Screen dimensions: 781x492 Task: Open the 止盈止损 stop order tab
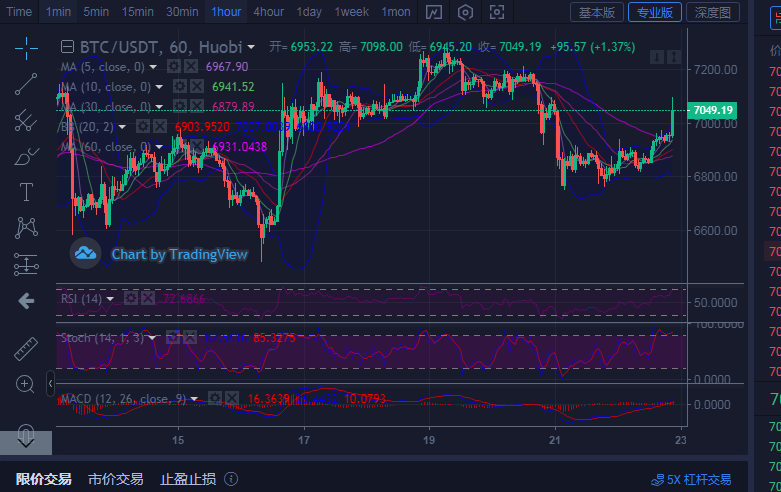coord(188,479)
